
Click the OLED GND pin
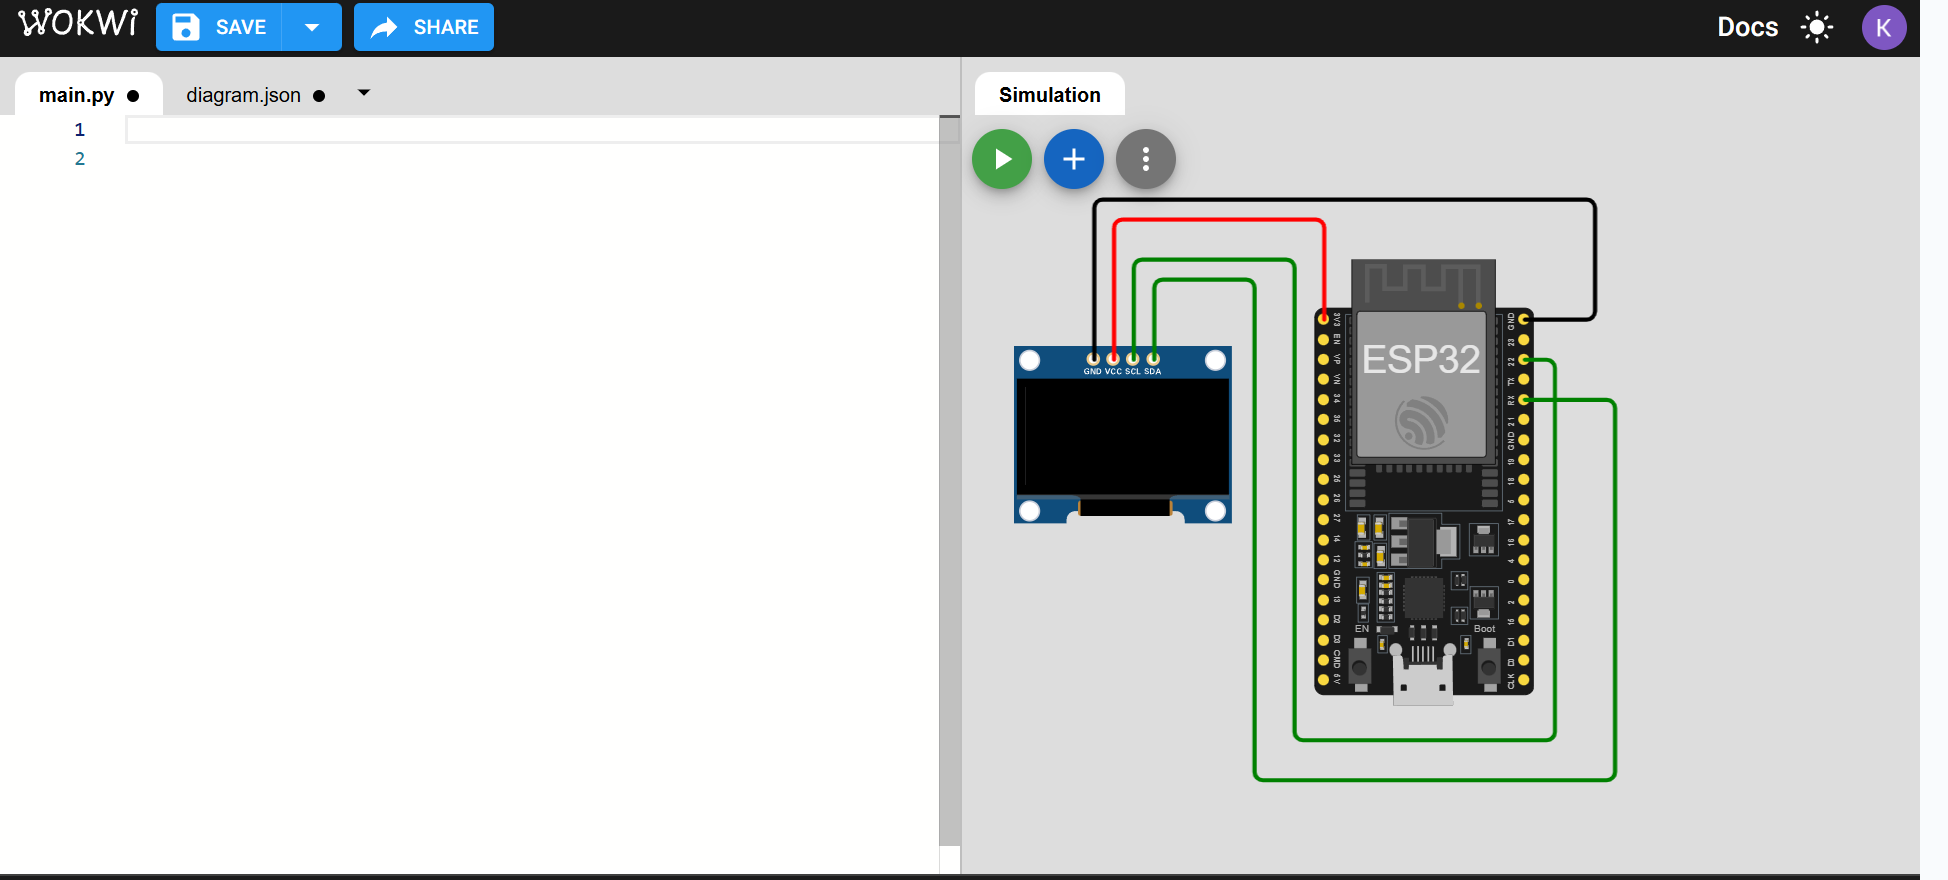1093,359
